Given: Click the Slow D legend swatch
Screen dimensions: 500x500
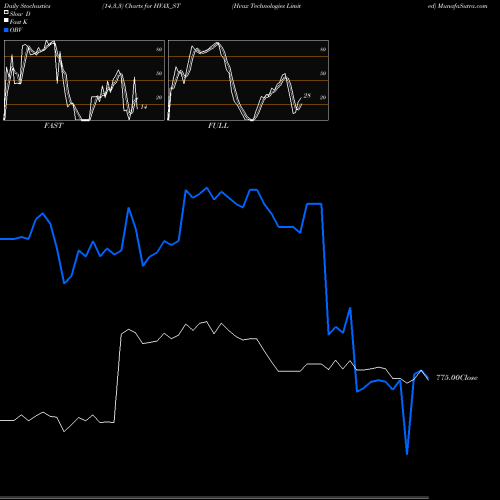Looking at the screenshot, I should [x=6, y=12].
